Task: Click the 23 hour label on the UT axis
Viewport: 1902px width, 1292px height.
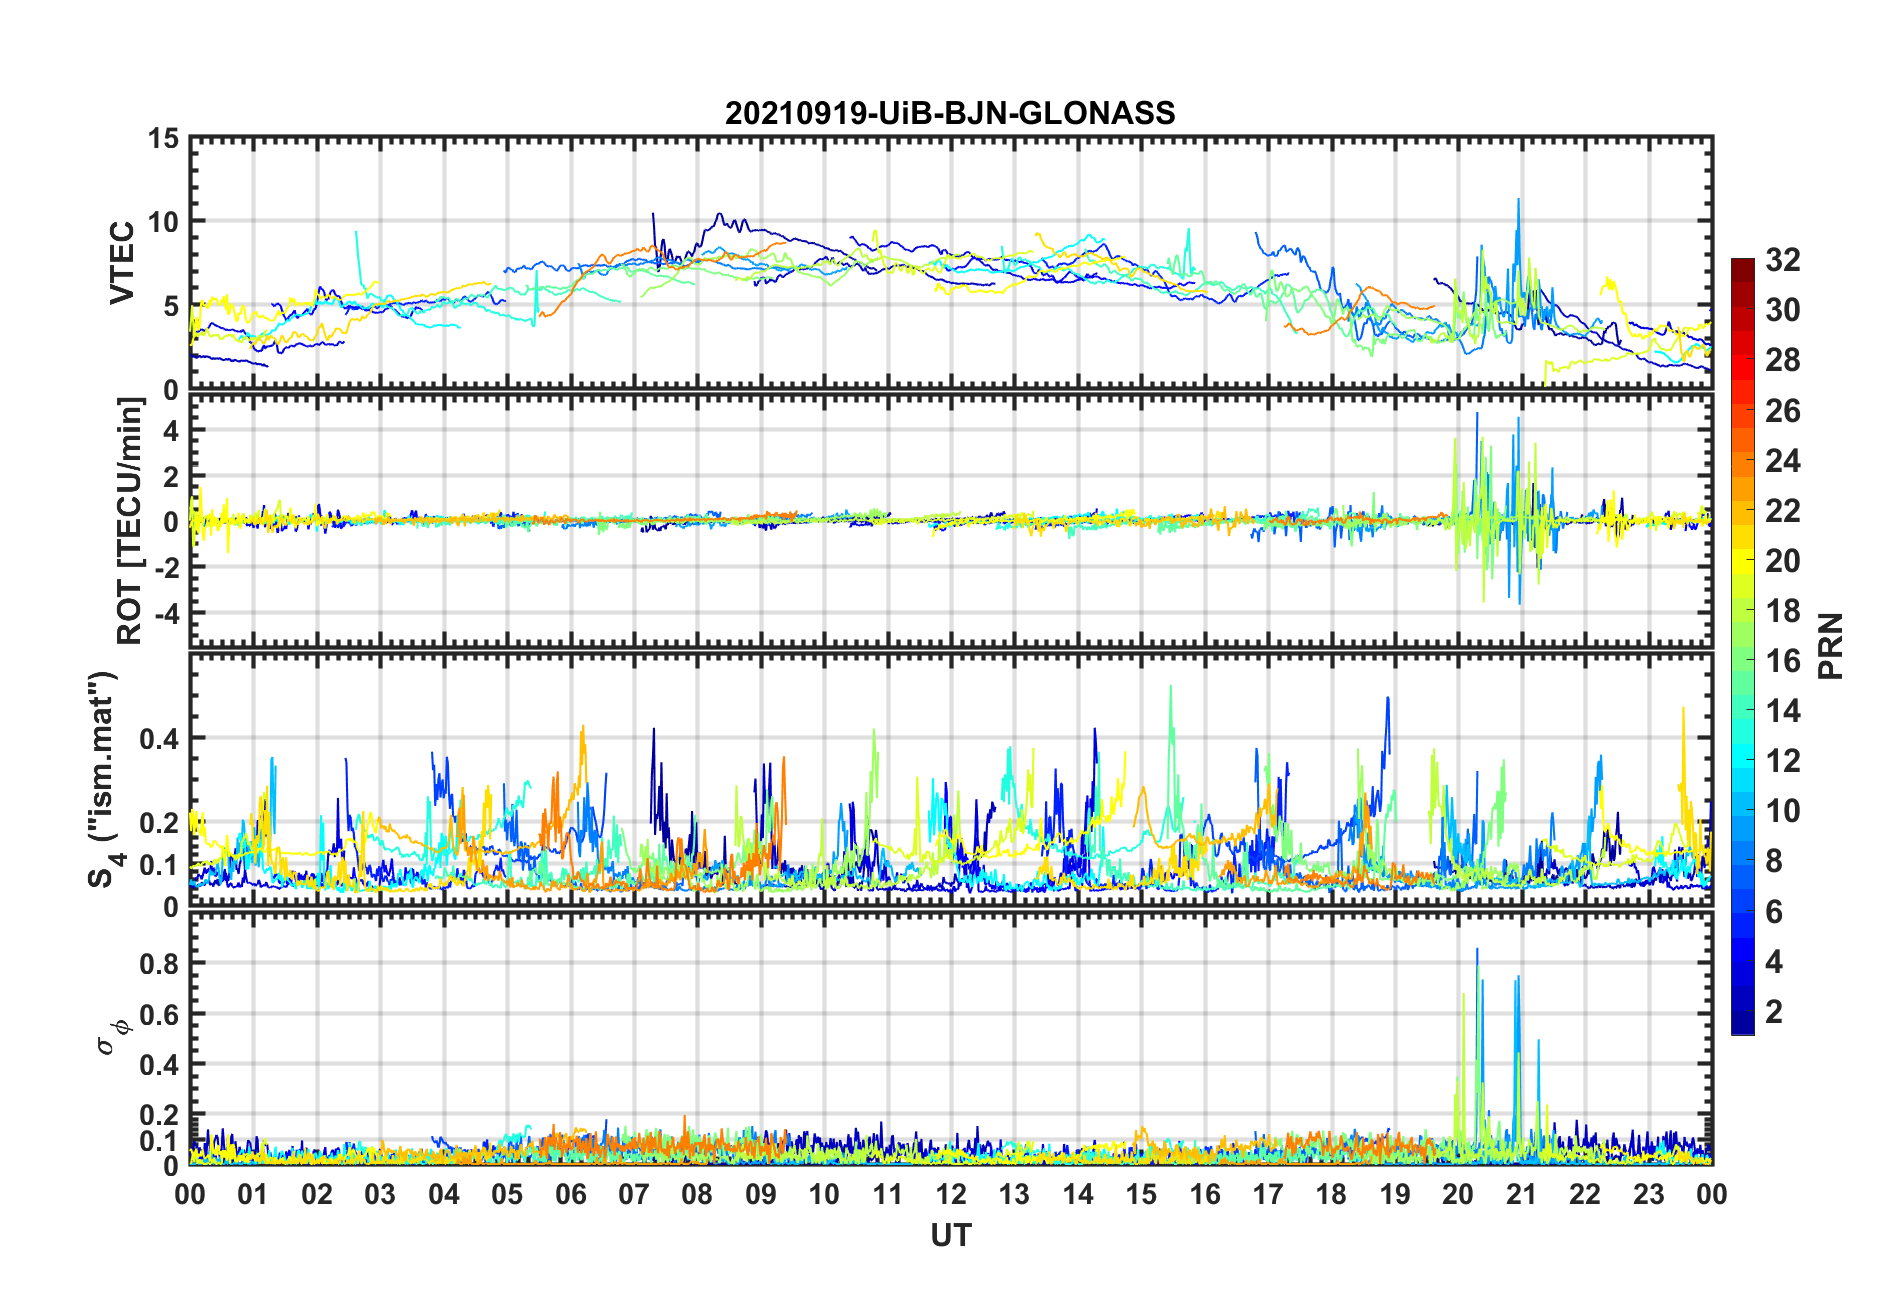Action: pos(1649,1194)
